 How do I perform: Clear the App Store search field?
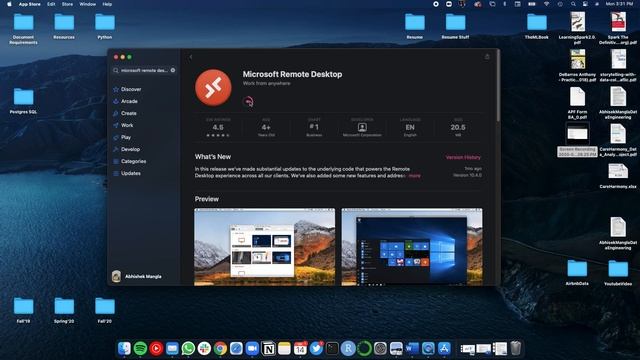(173, 70)
